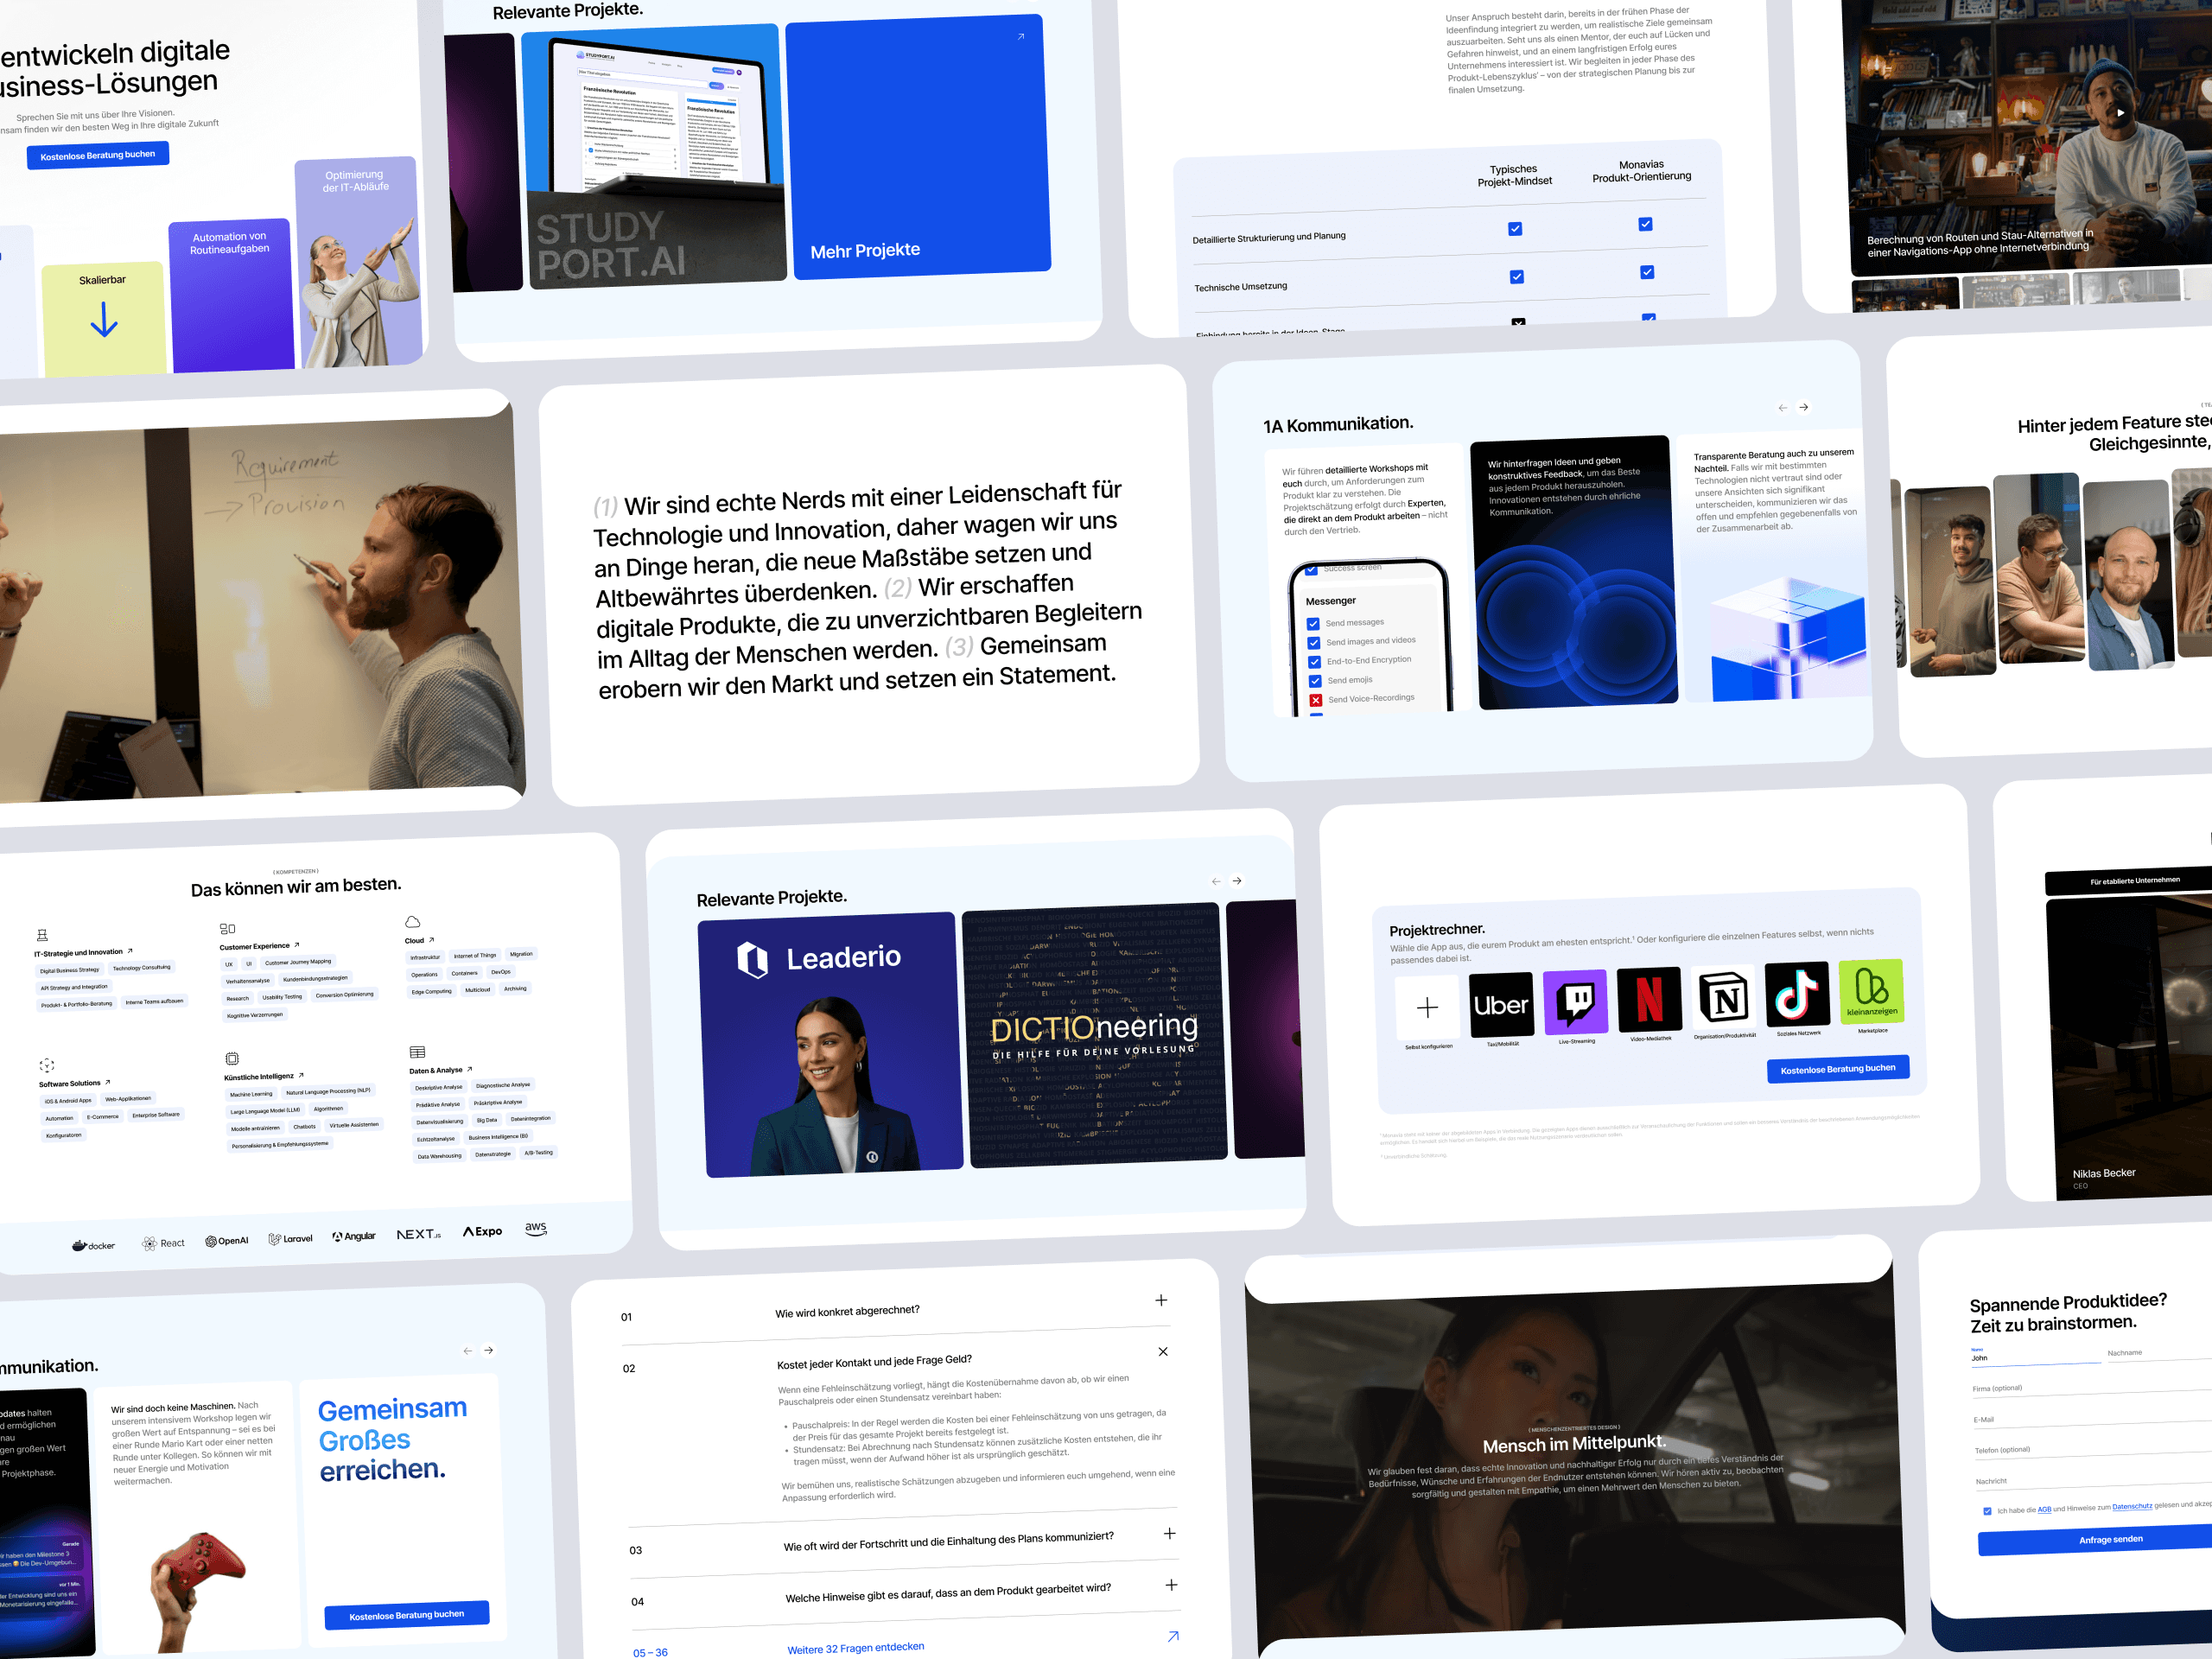Open the Software Solutions competency link
This screenshot has height=1659, width=2212.
tap(75, 1084)
